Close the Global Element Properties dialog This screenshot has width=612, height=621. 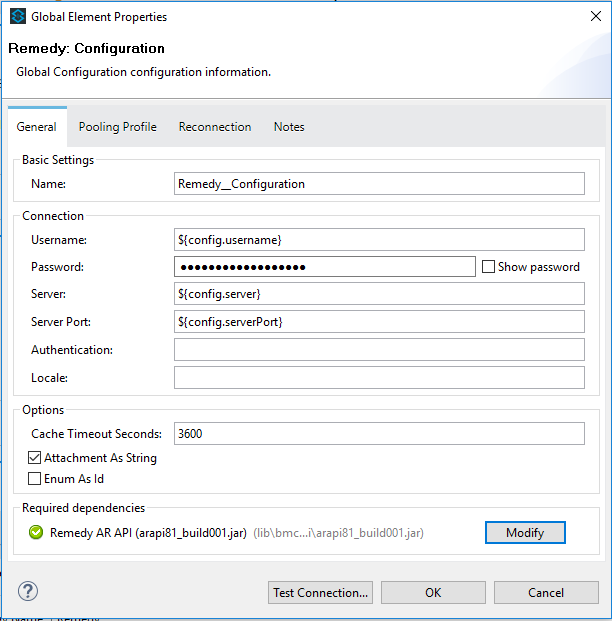click(596, 16)
